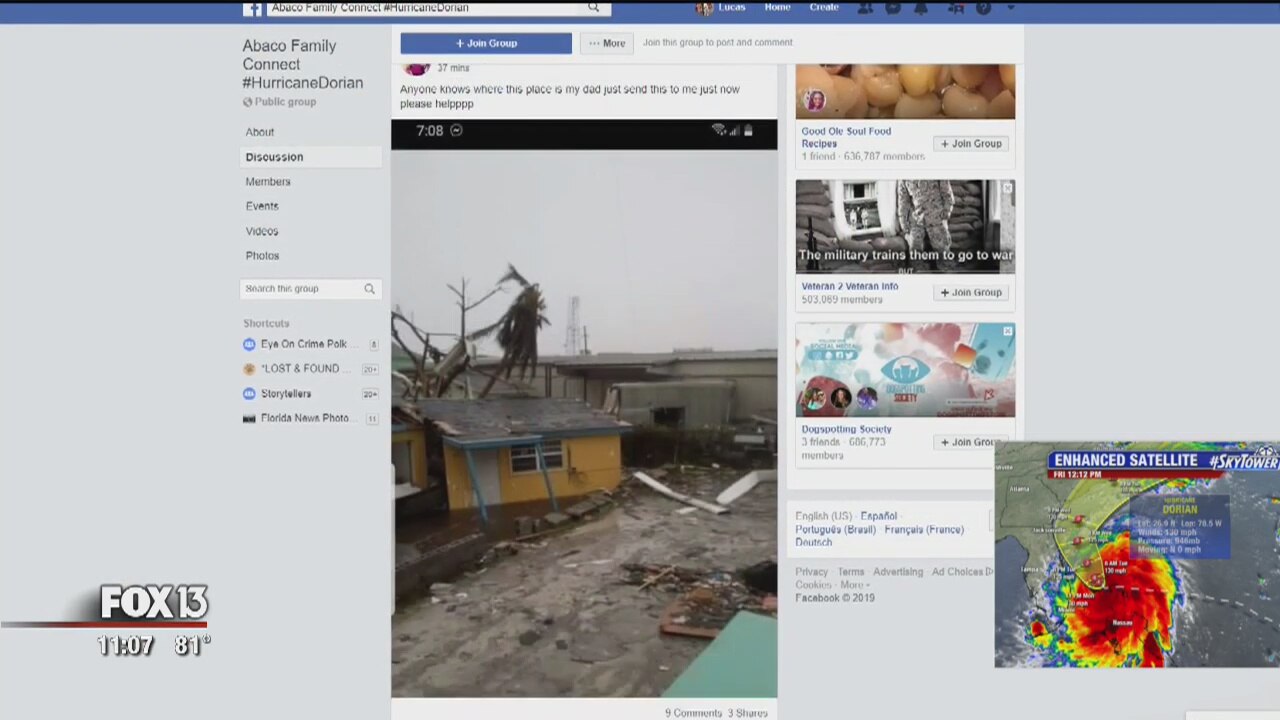Open the Quick Help question mark icon
The width and height of the screenshot is (1280, 720).
(x=984, y=8)
